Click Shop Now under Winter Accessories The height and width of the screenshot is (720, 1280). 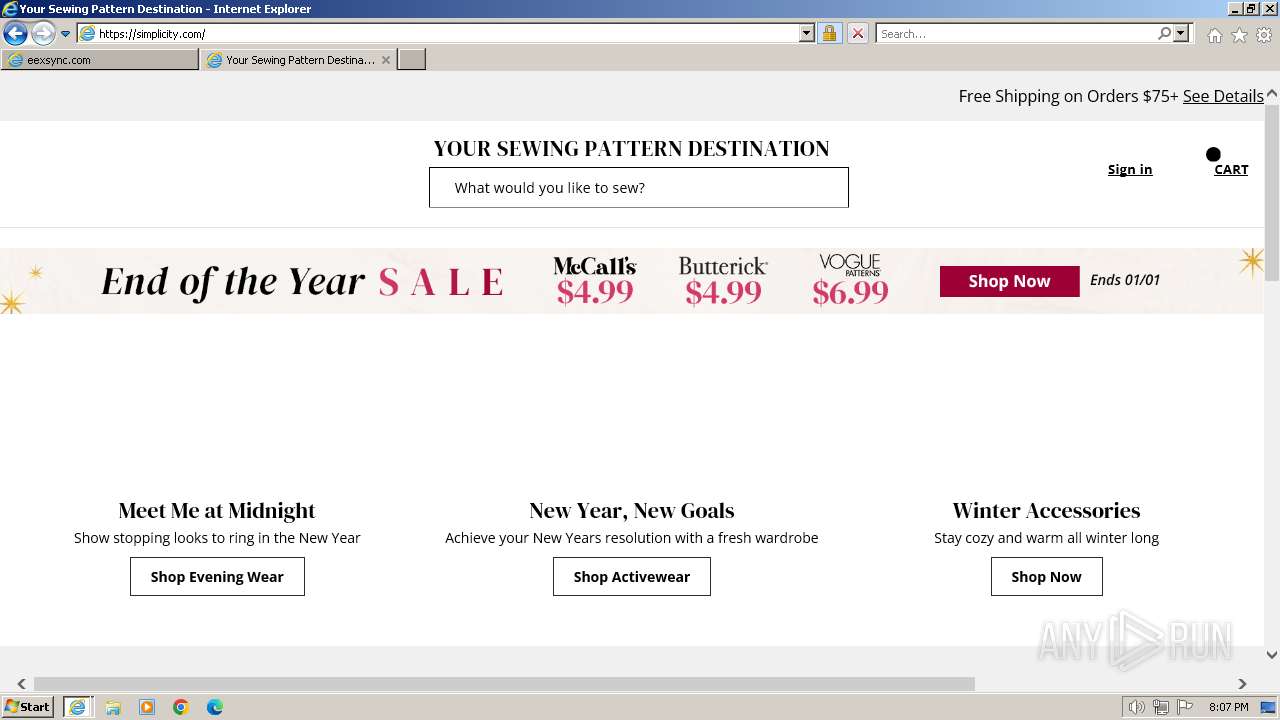click(1046, 576)
